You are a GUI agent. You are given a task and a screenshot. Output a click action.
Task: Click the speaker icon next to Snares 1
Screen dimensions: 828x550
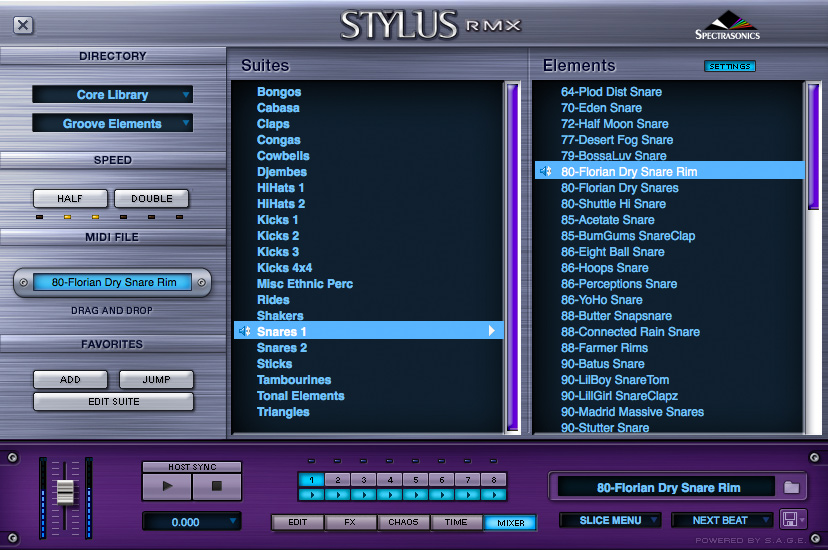coord(244,331)
